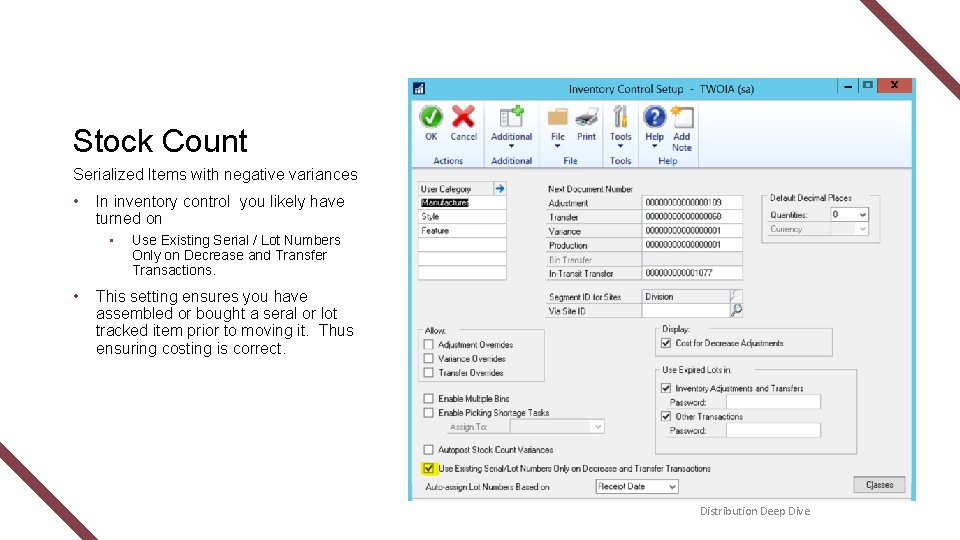
Task: Click the Classes button
Action: [879, 485]
